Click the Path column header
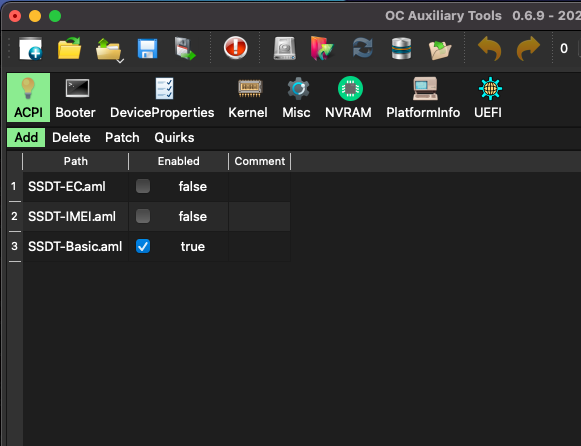 (x=76, y=161)
